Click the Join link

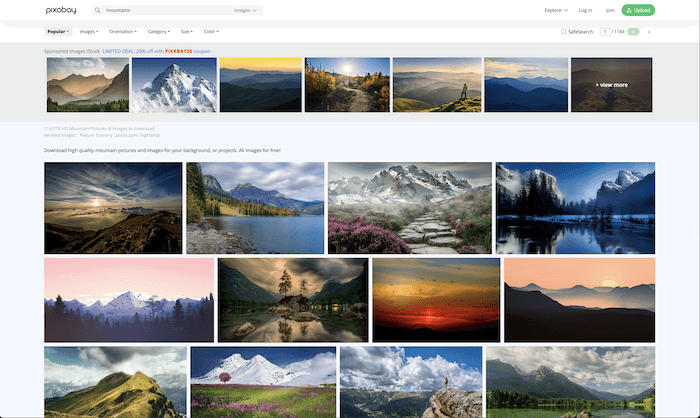(x=610, y=10)
